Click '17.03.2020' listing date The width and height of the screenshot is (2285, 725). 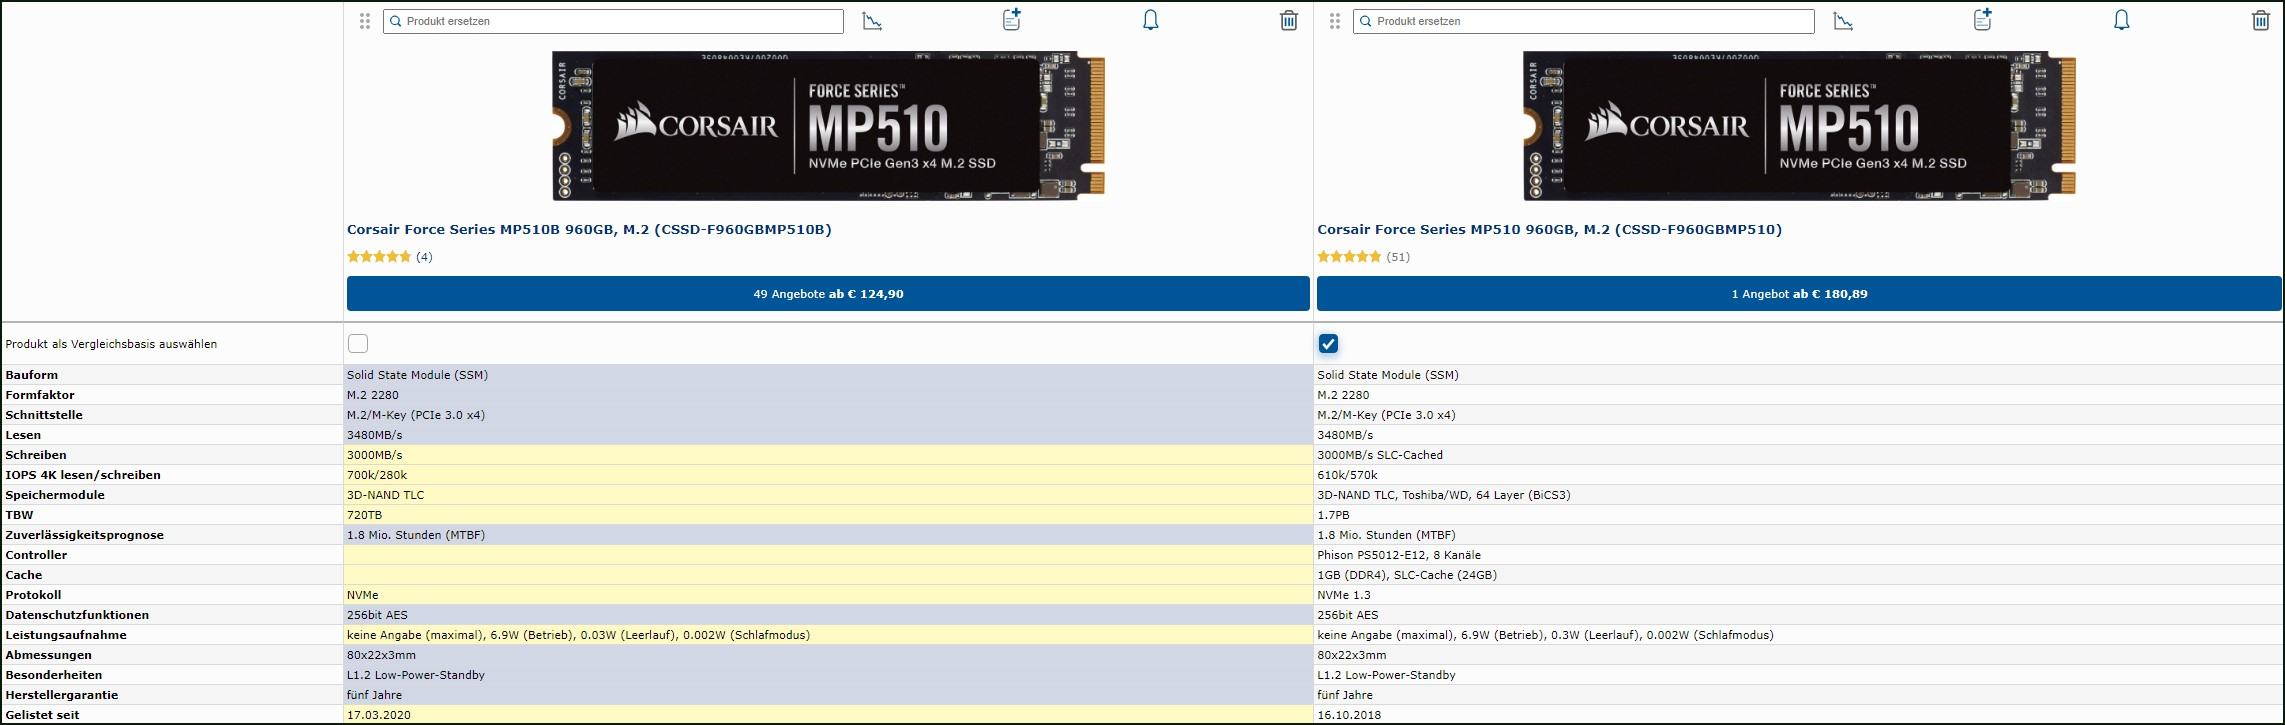379,715
